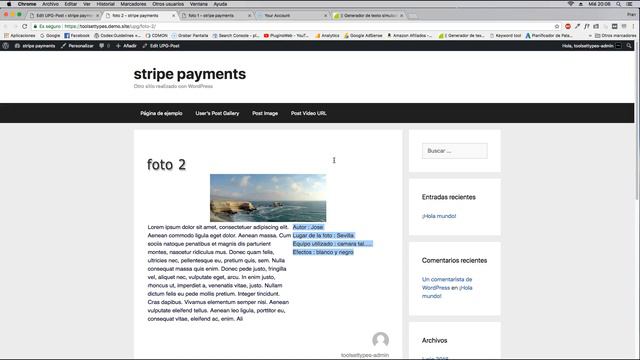The width and height of the screenshot is (640, 360).
Task: Click the f? fonts extension icon
Action: click(x=587, y=26)
